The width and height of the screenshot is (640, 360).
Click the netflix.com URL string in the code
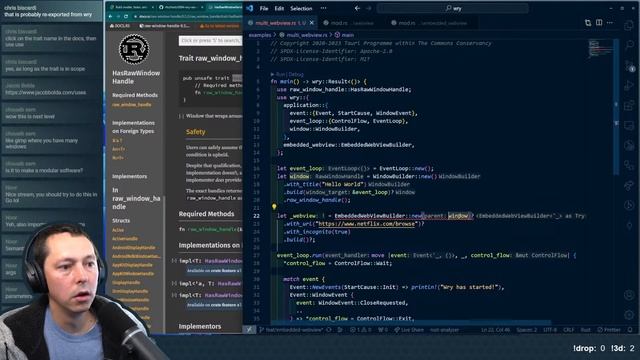click(366, 224)
